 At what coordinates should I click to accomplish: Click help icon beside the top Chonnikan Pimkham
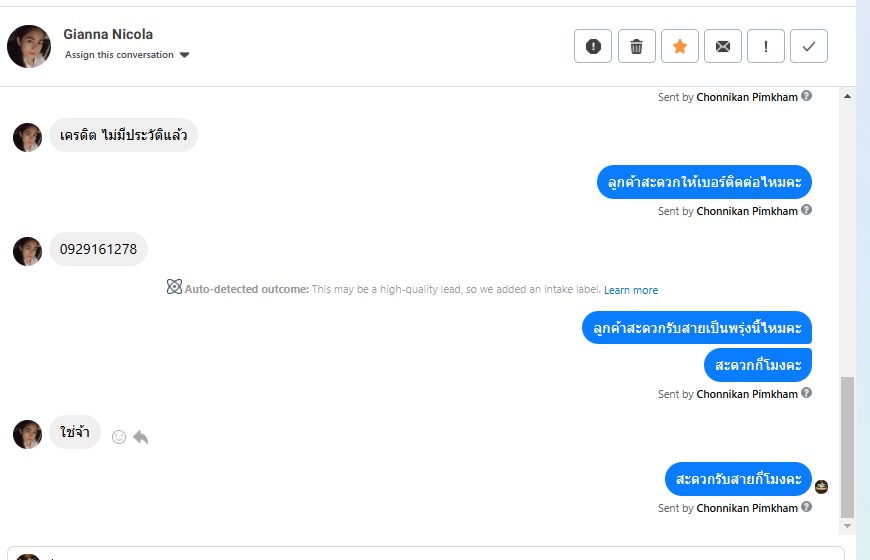[807, 96]
